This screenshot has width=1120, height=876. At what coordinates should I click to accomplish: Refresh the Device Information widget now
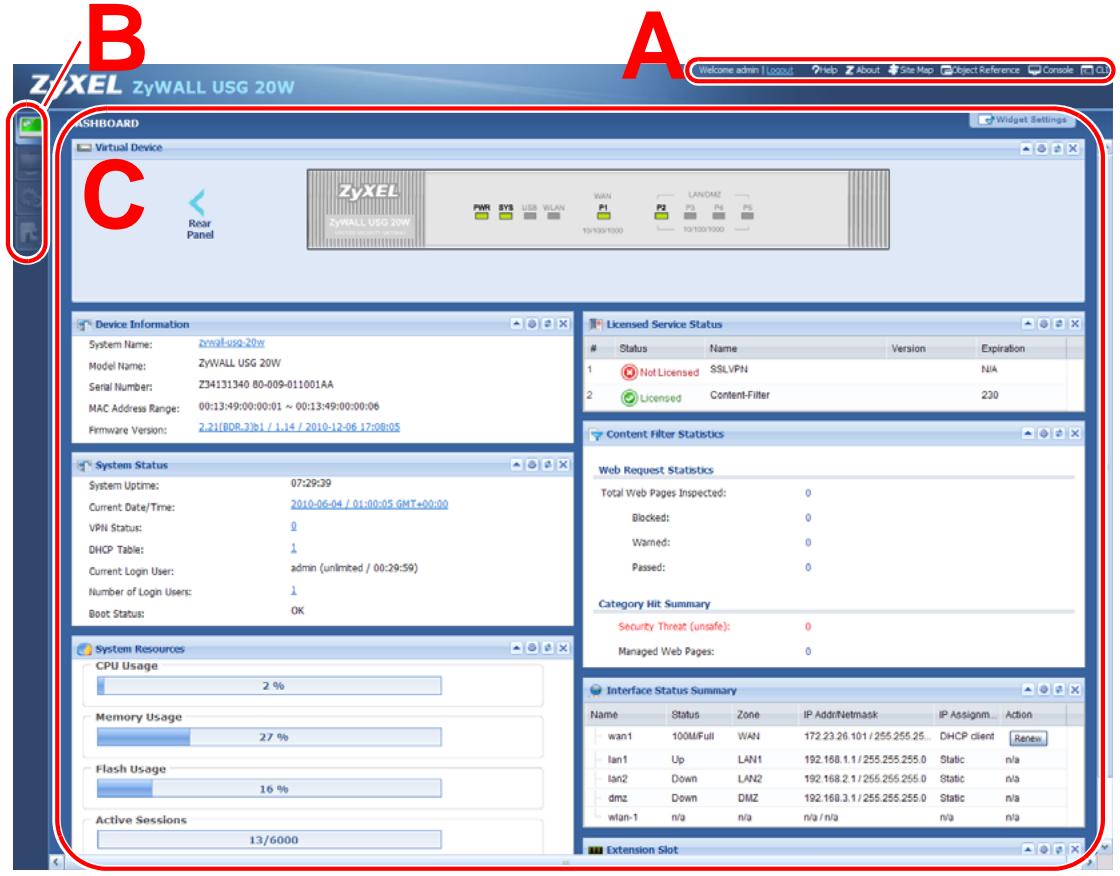548,324
